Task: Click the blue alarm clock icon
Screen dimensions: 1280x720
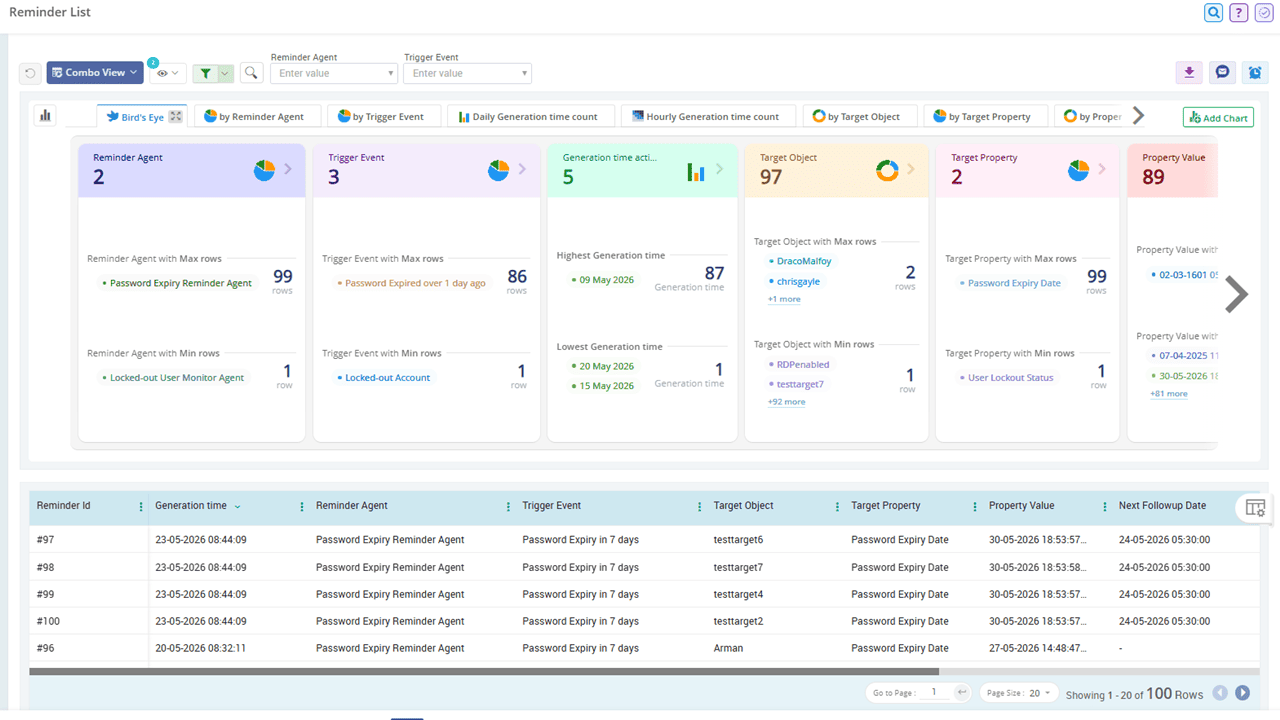Action: point(1255,72)
